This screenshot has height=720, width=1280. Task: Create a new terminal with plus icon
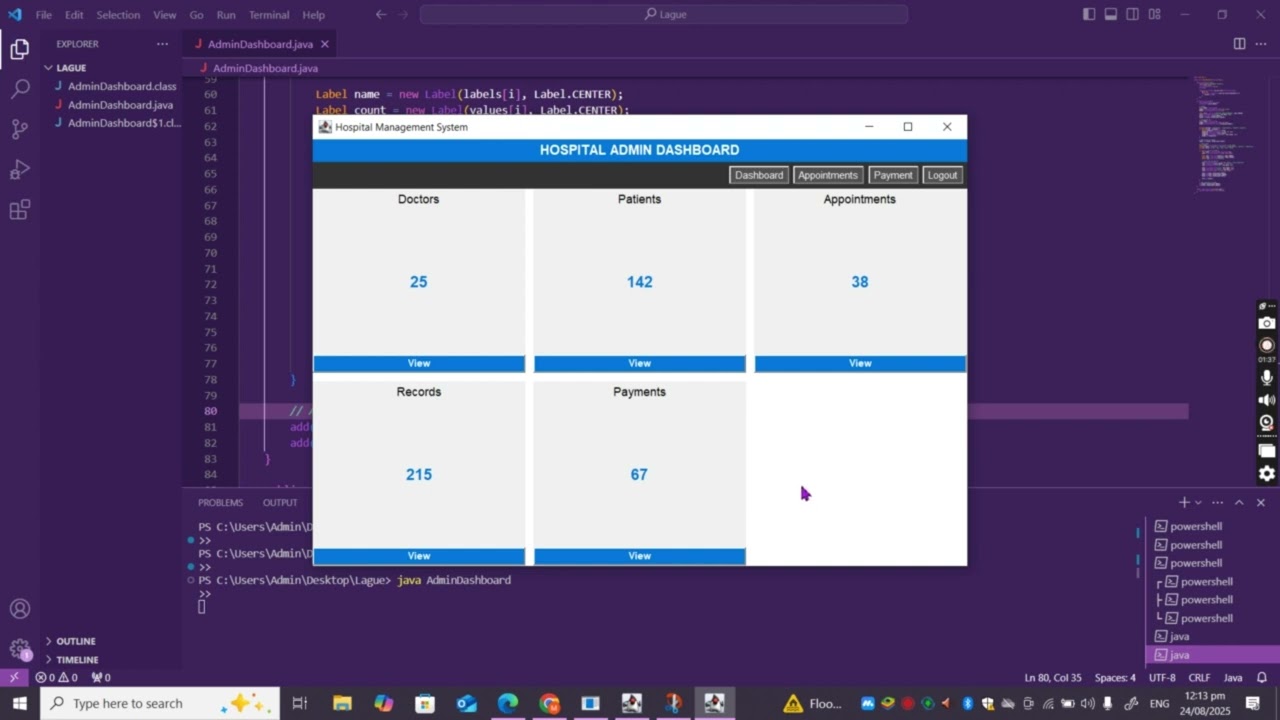(1184, 502)
